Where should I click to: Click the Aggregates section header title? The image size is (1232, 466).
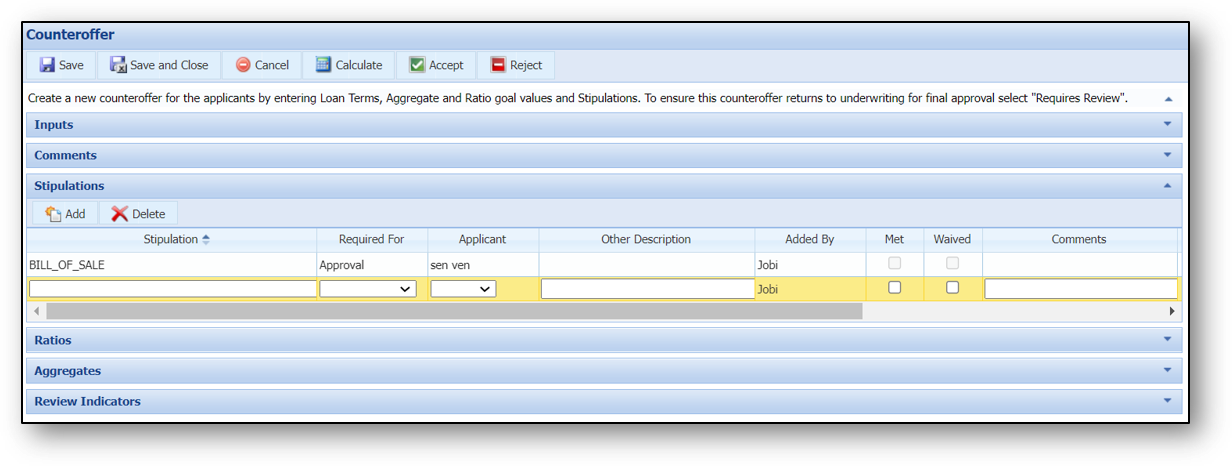pos(67,371)
